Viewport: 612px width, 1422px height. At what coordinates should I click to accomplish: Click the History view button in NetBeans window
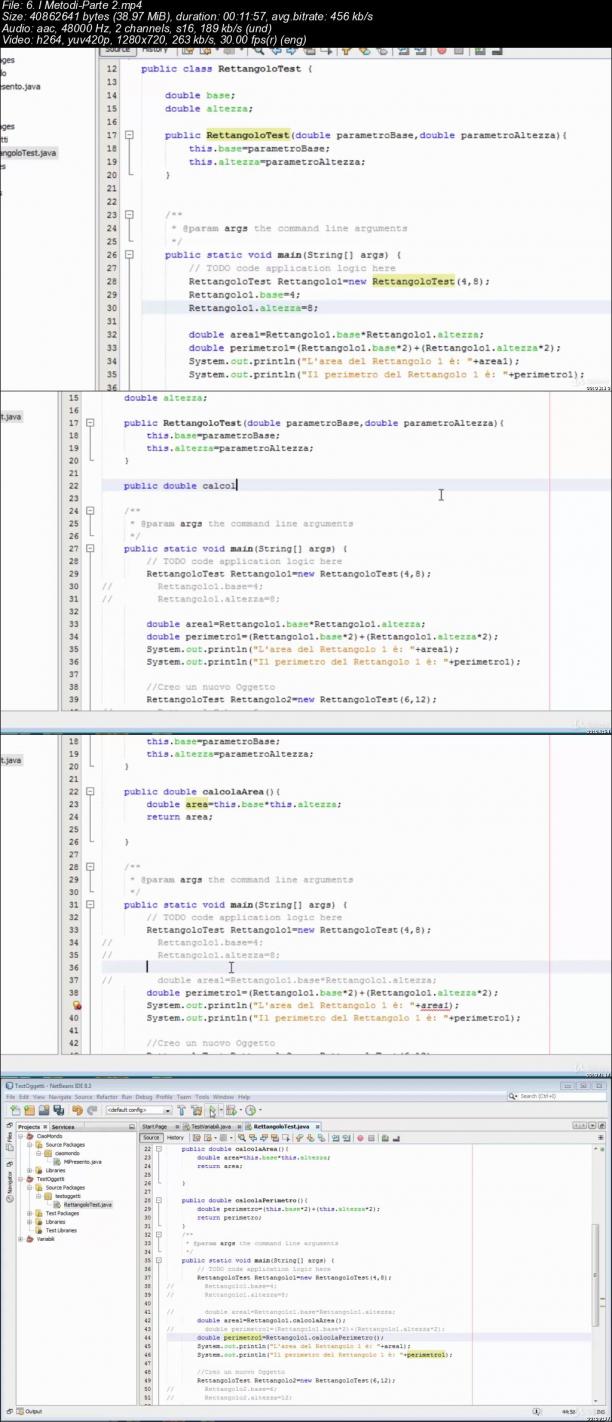175,1137
